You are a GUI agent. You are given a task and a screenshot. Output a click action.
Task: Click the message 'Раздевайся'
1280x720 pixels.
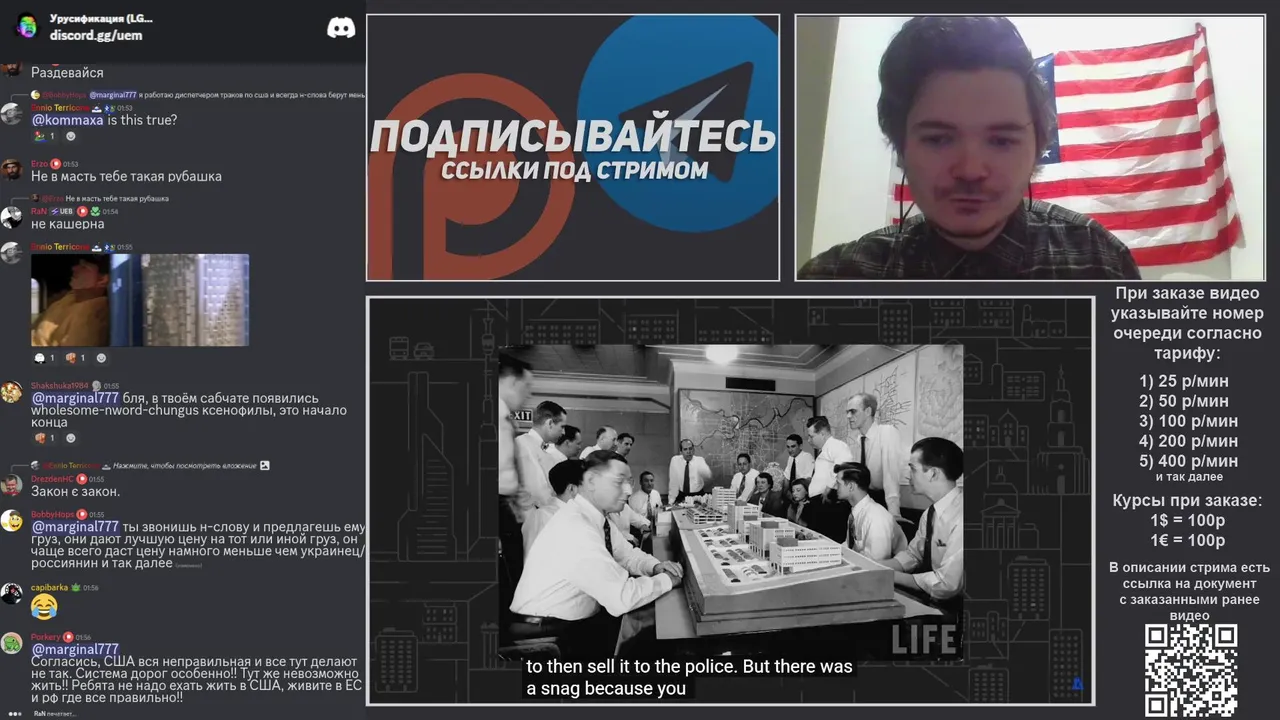[x=67, y=73]
